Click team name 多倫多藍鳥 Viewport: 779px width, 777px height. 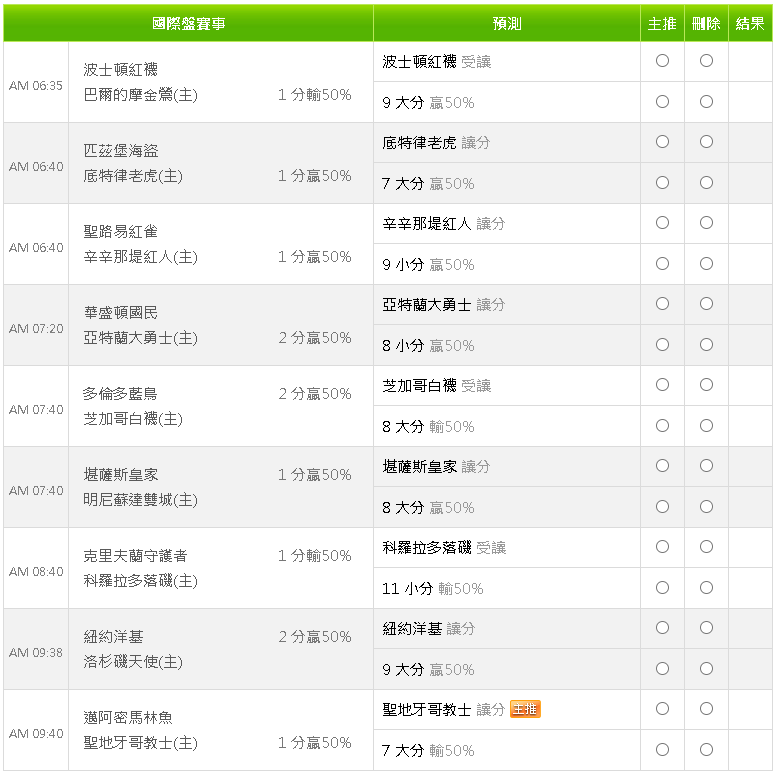pos(120,393)
